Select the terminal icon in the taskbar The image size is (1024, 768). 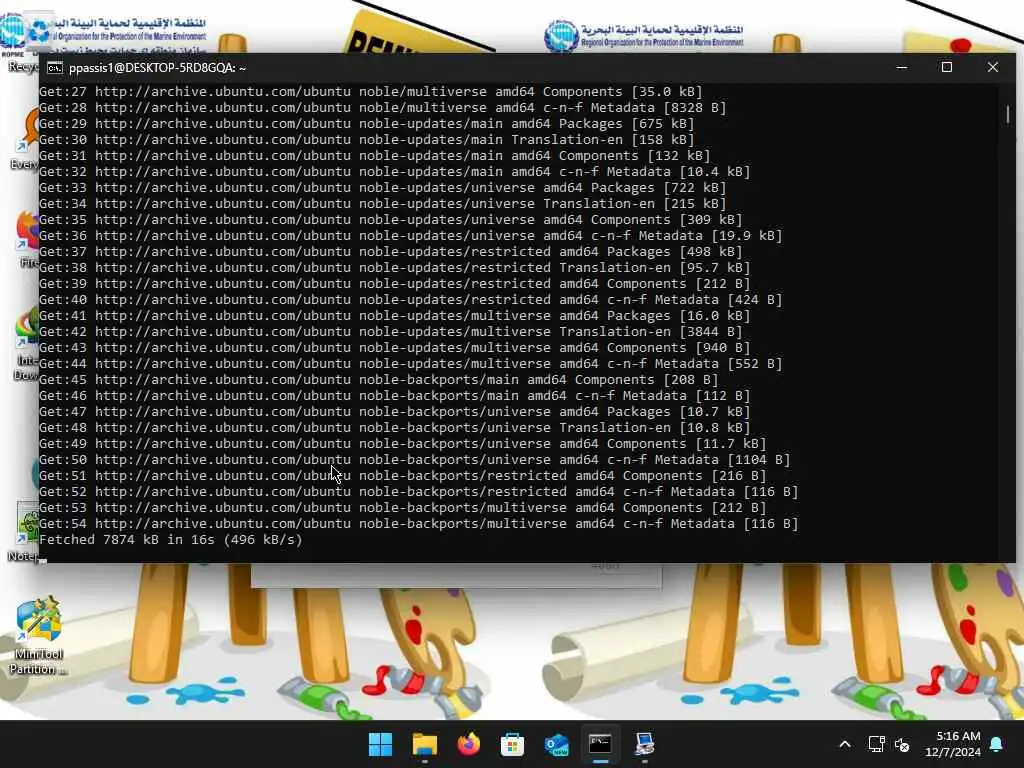click(x=600, y=744)
